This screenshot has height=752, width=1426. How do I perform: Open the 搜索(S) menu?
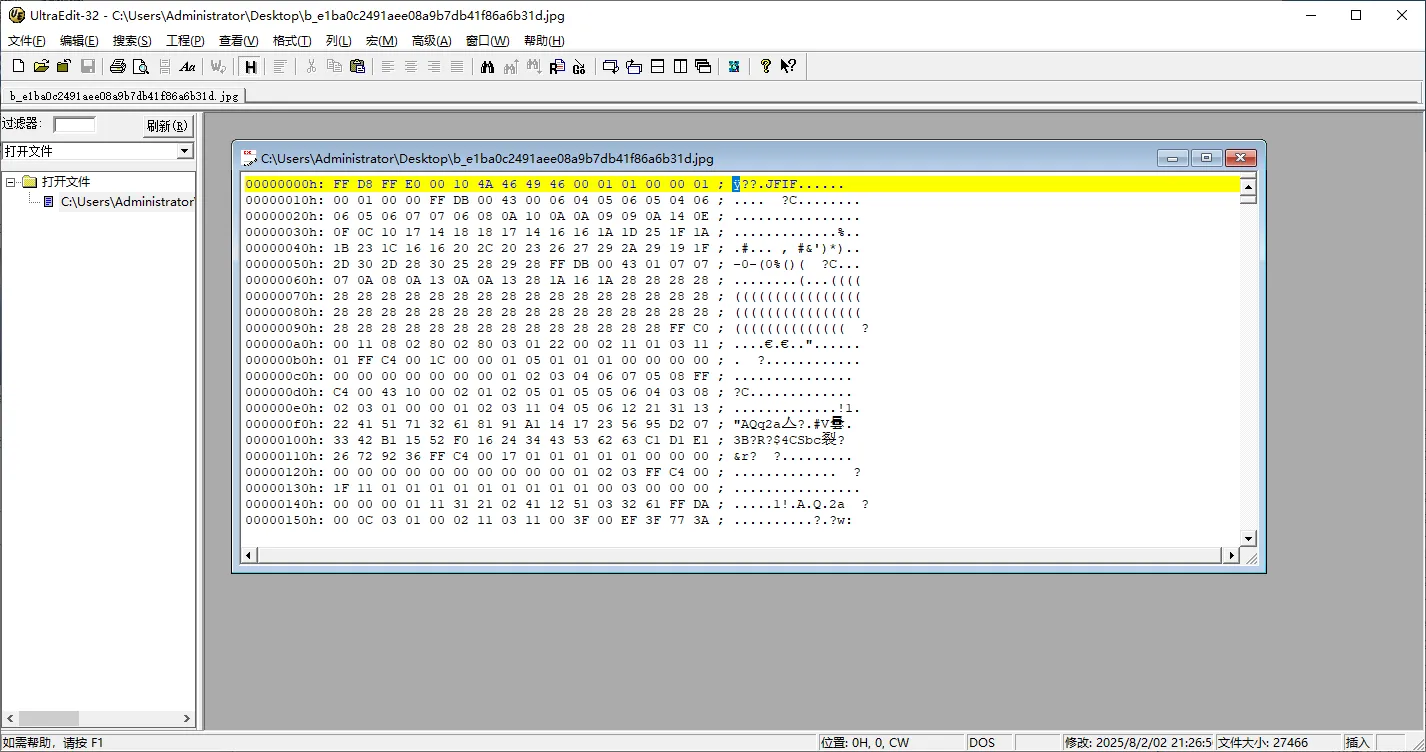132,41
